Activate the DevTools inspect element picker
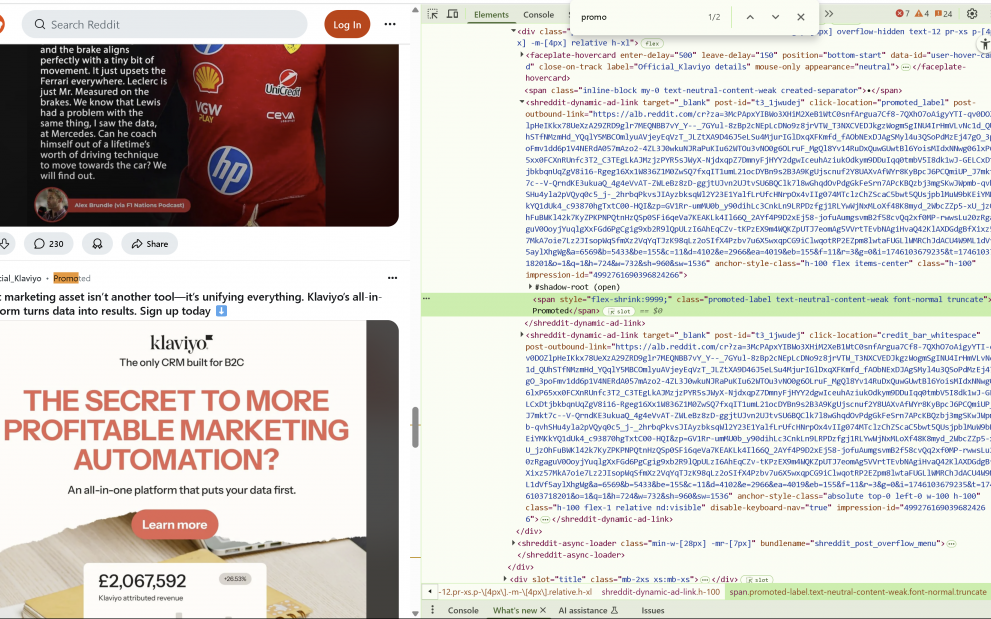Image resolution: width=991 pixels, height=619 pixels. (433, 14)
